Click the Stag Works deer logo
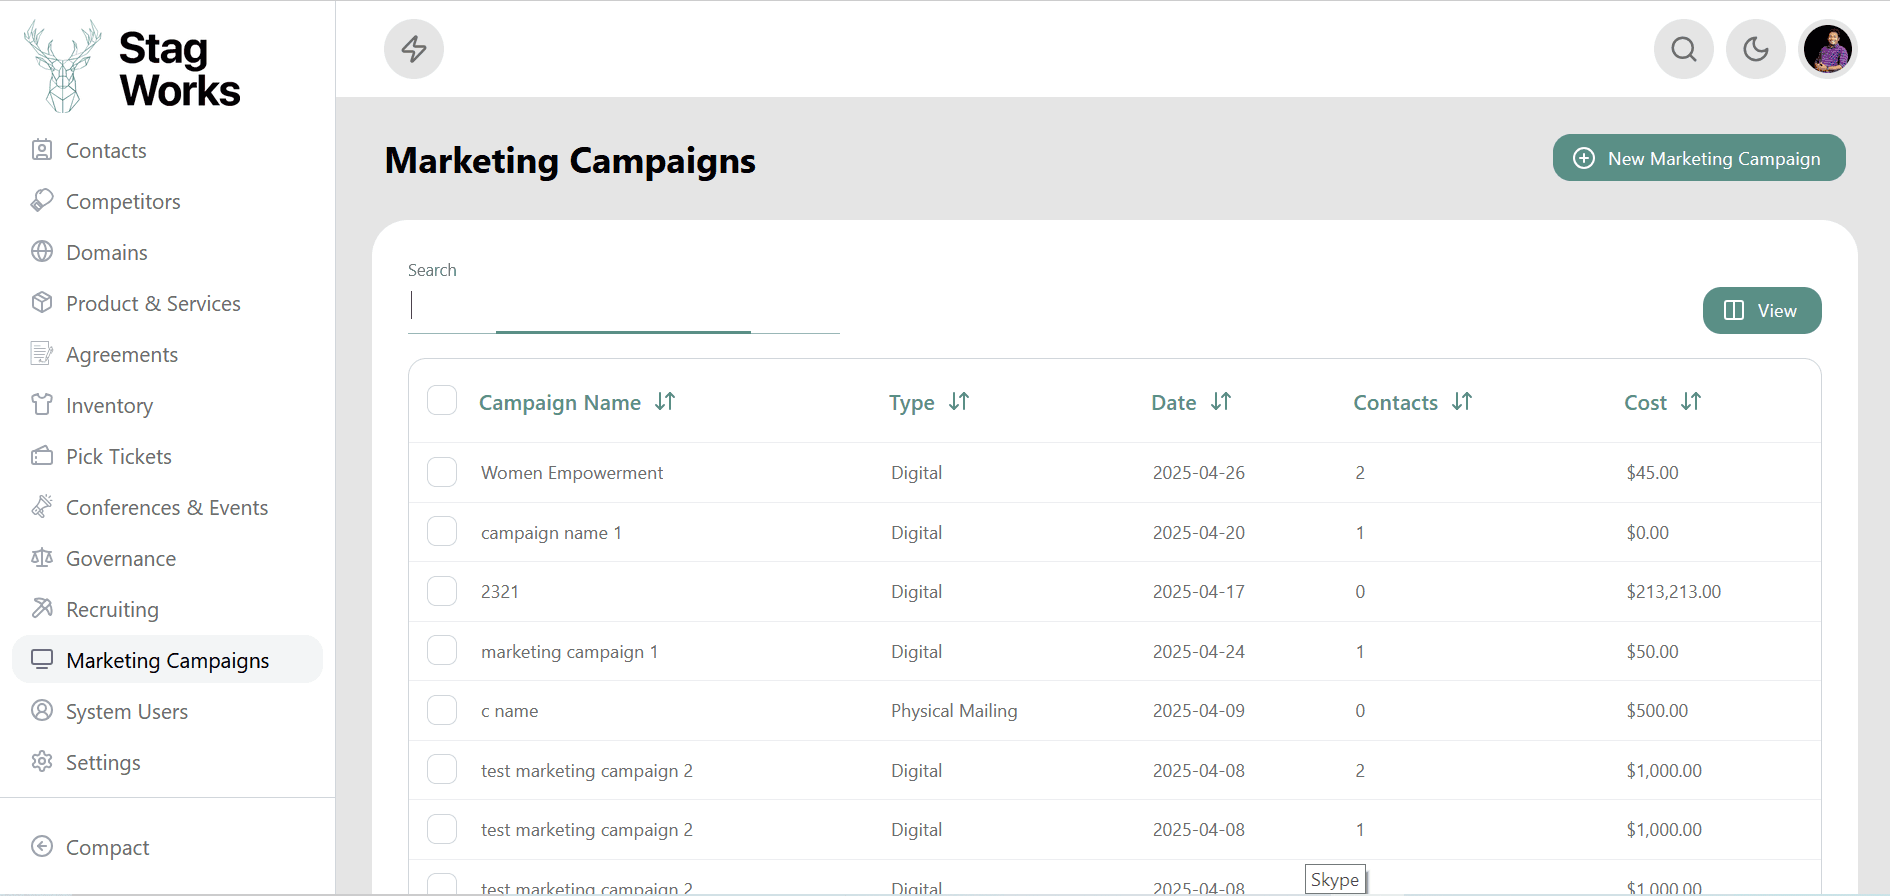The width and height of the screenshot is (1890, 896). 63,66
